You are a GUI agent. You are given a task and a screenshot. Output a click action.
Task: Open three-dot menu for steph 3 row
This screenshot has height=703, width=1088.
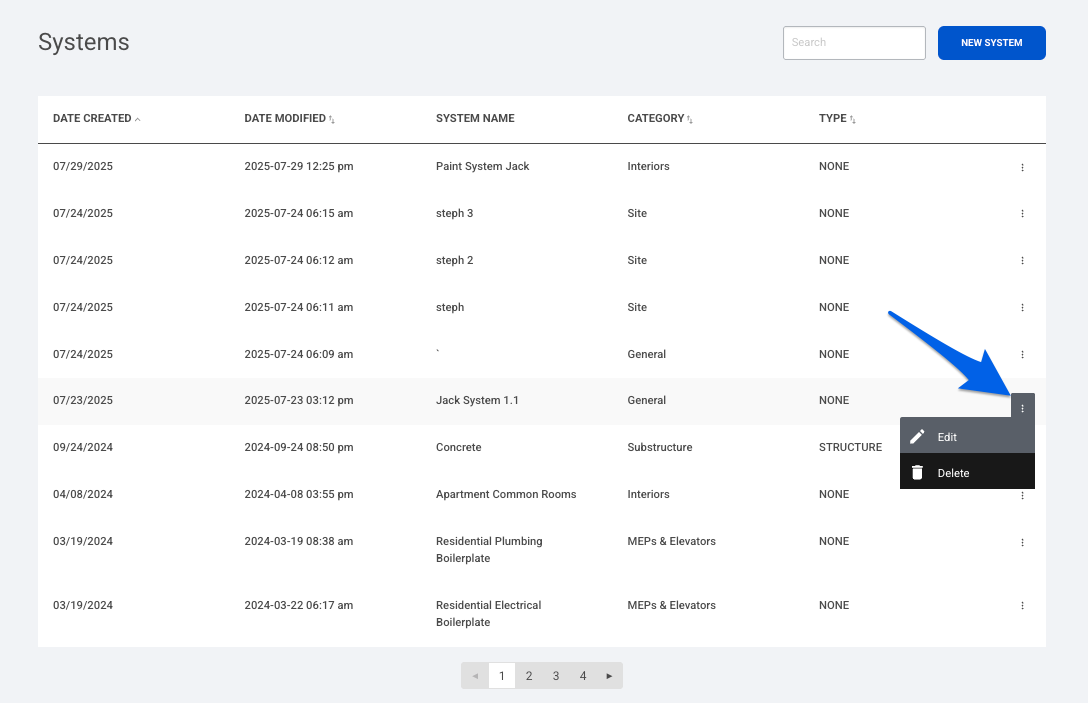pyautogui.click(x=1022, y=214)
